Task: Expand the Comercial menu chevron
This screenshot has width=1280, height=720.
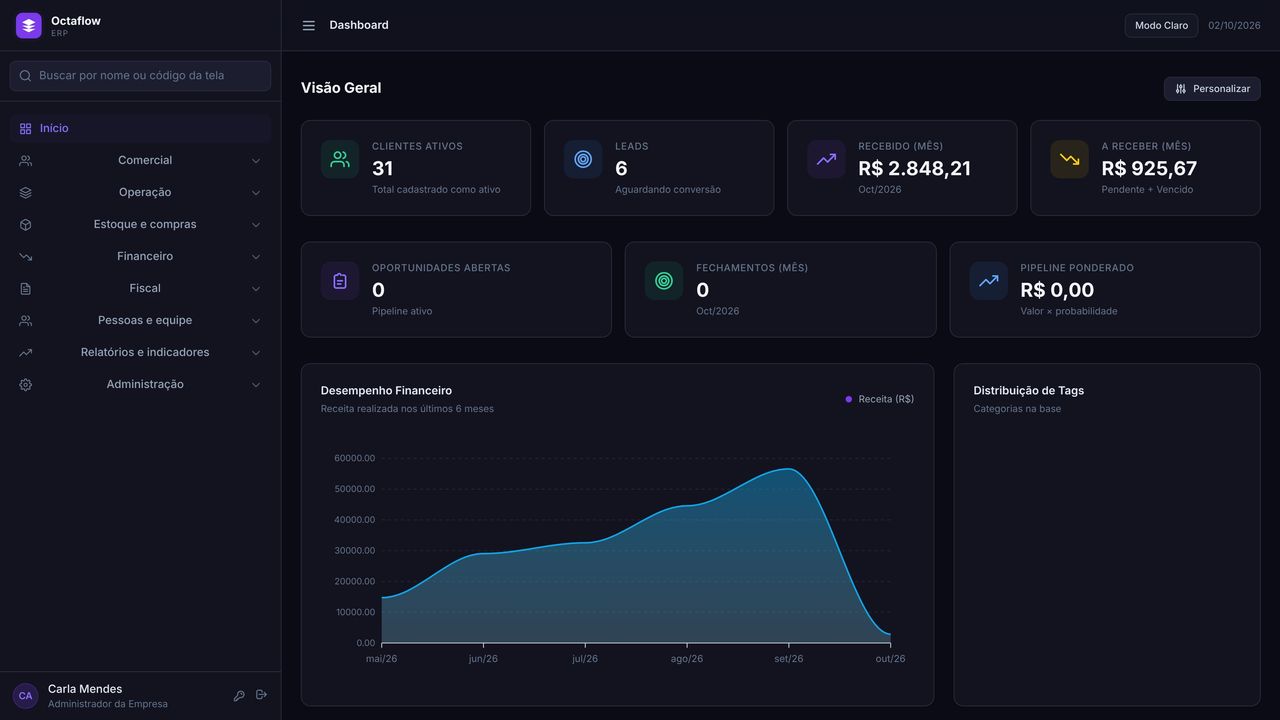Action: (256, 161)
